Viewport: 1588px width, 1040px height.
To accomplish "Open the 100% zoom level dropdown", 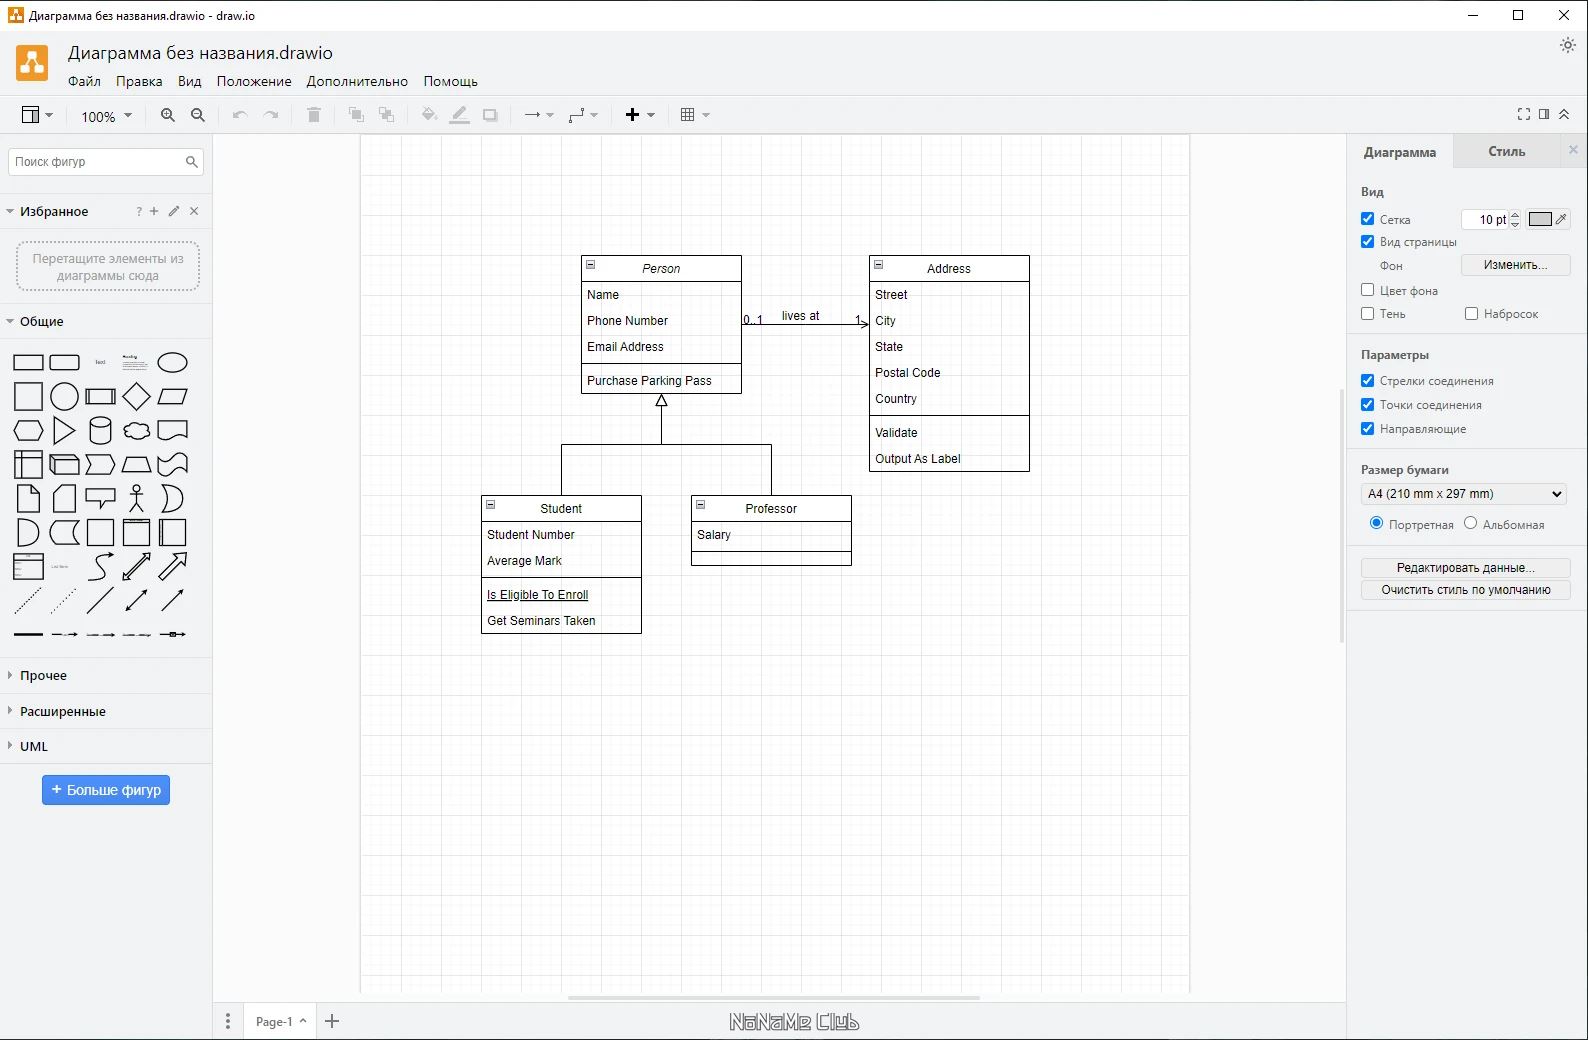I will 106,116.
